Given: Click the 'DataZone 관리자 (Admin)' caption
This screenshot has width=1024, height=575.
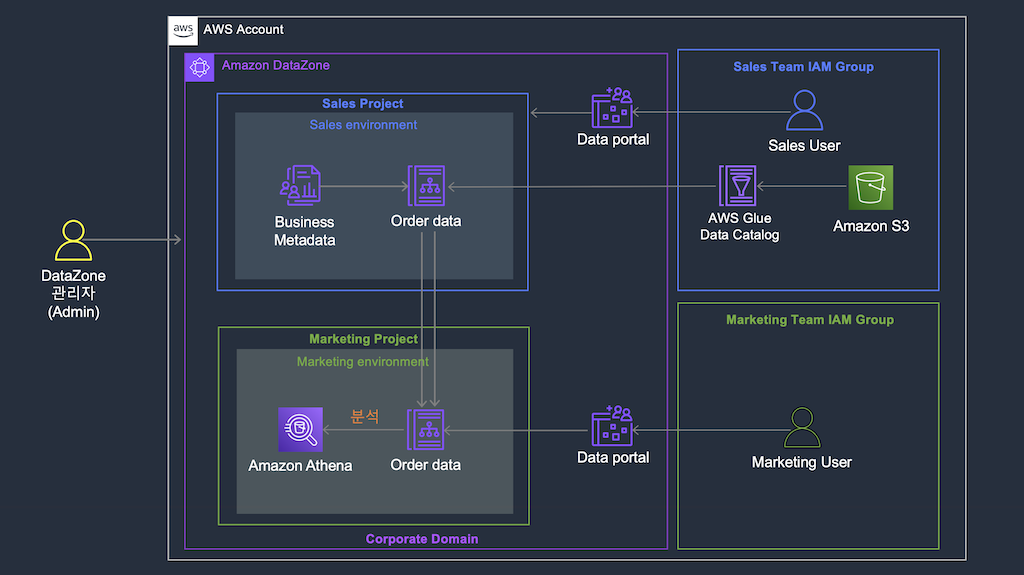Looking at the screenshot, I should point(73,293).
